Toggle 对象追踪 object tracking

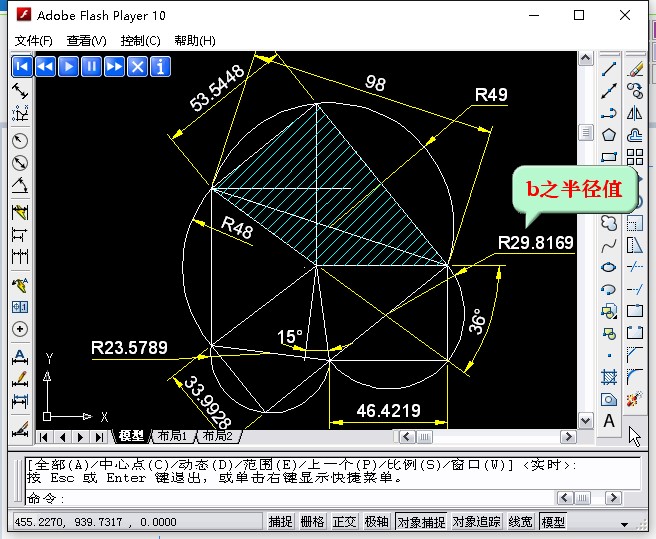click(477, 522)
